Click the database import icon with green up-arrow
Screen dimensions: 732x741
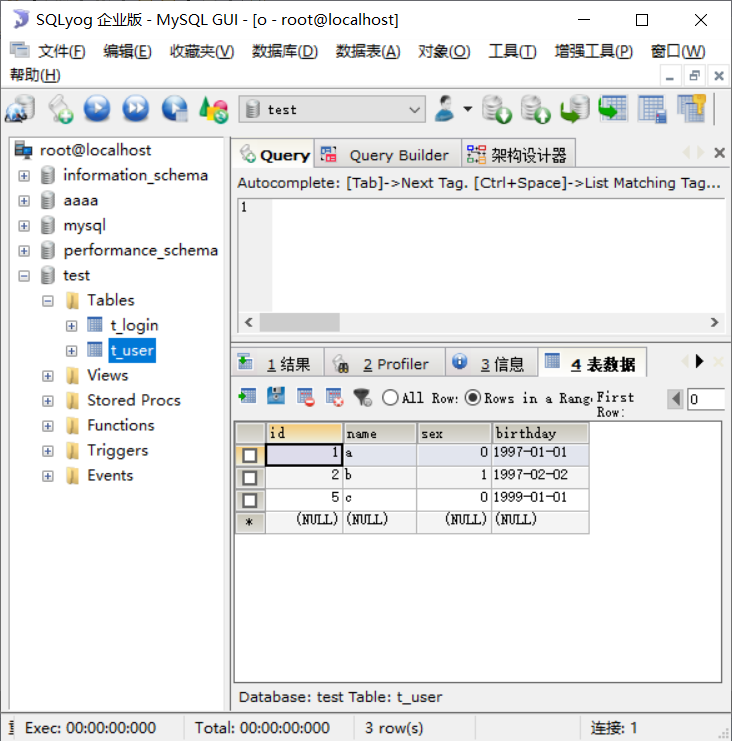[536, 109]
